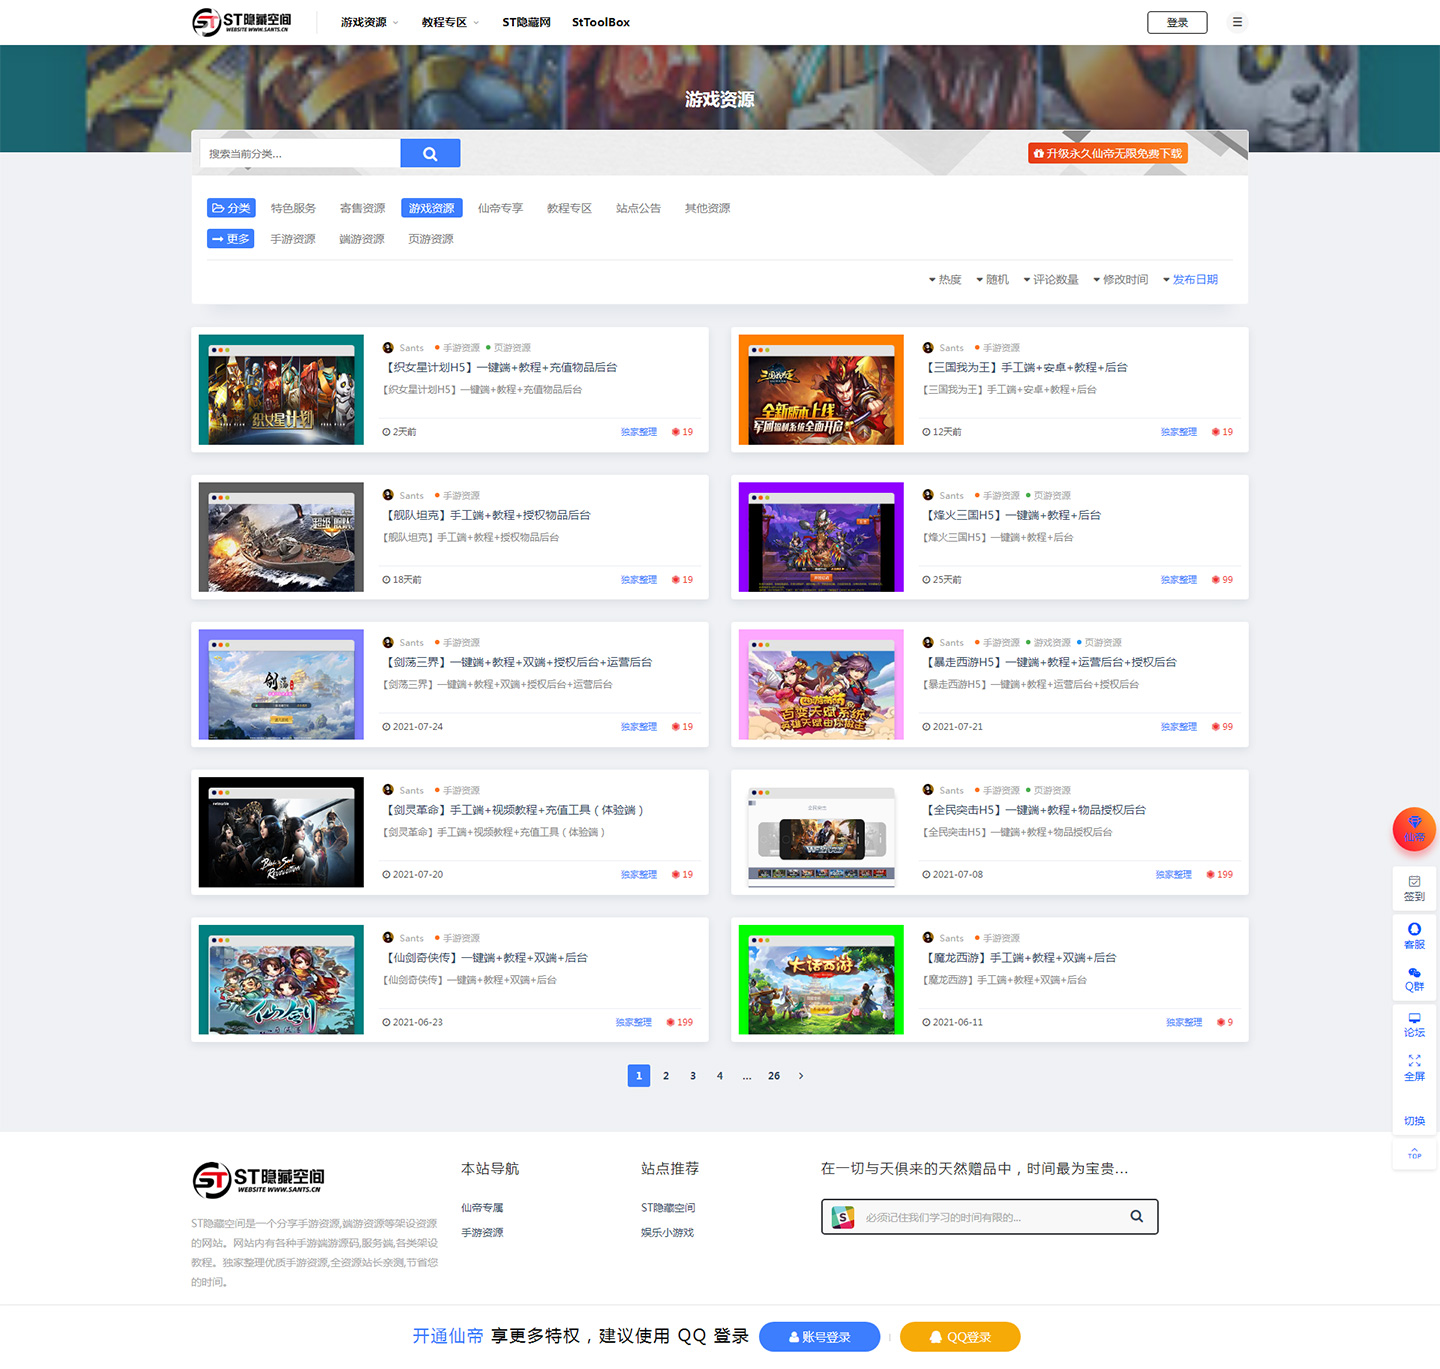Select 仙帝专享 category
The image size is (1440, 1369).
pyautogui.click(x=500, y=208)
